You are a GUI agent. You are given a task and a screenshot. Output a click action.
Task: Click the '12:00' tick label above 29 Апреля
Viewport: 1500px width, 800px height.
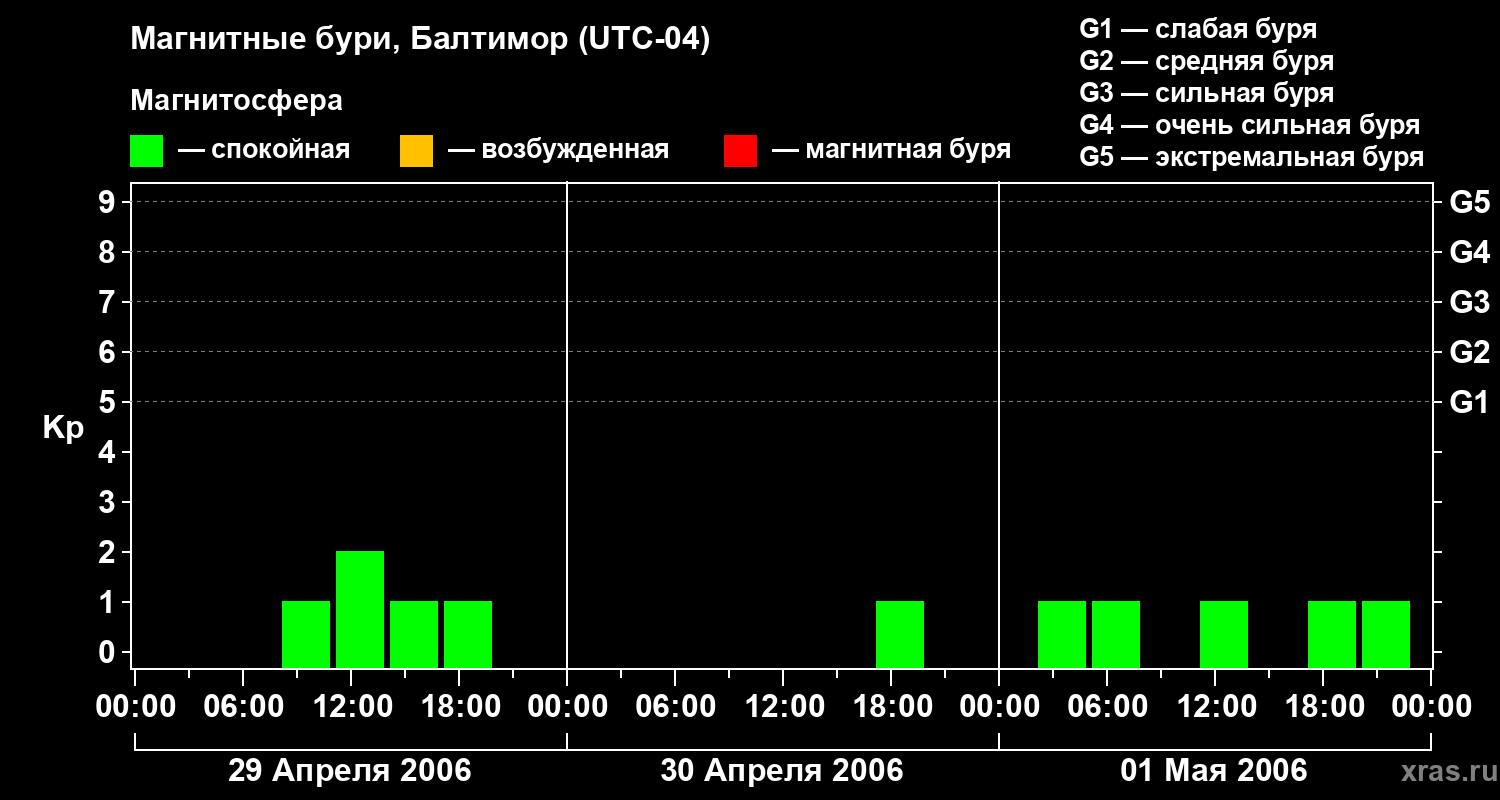tap(351, 707)
